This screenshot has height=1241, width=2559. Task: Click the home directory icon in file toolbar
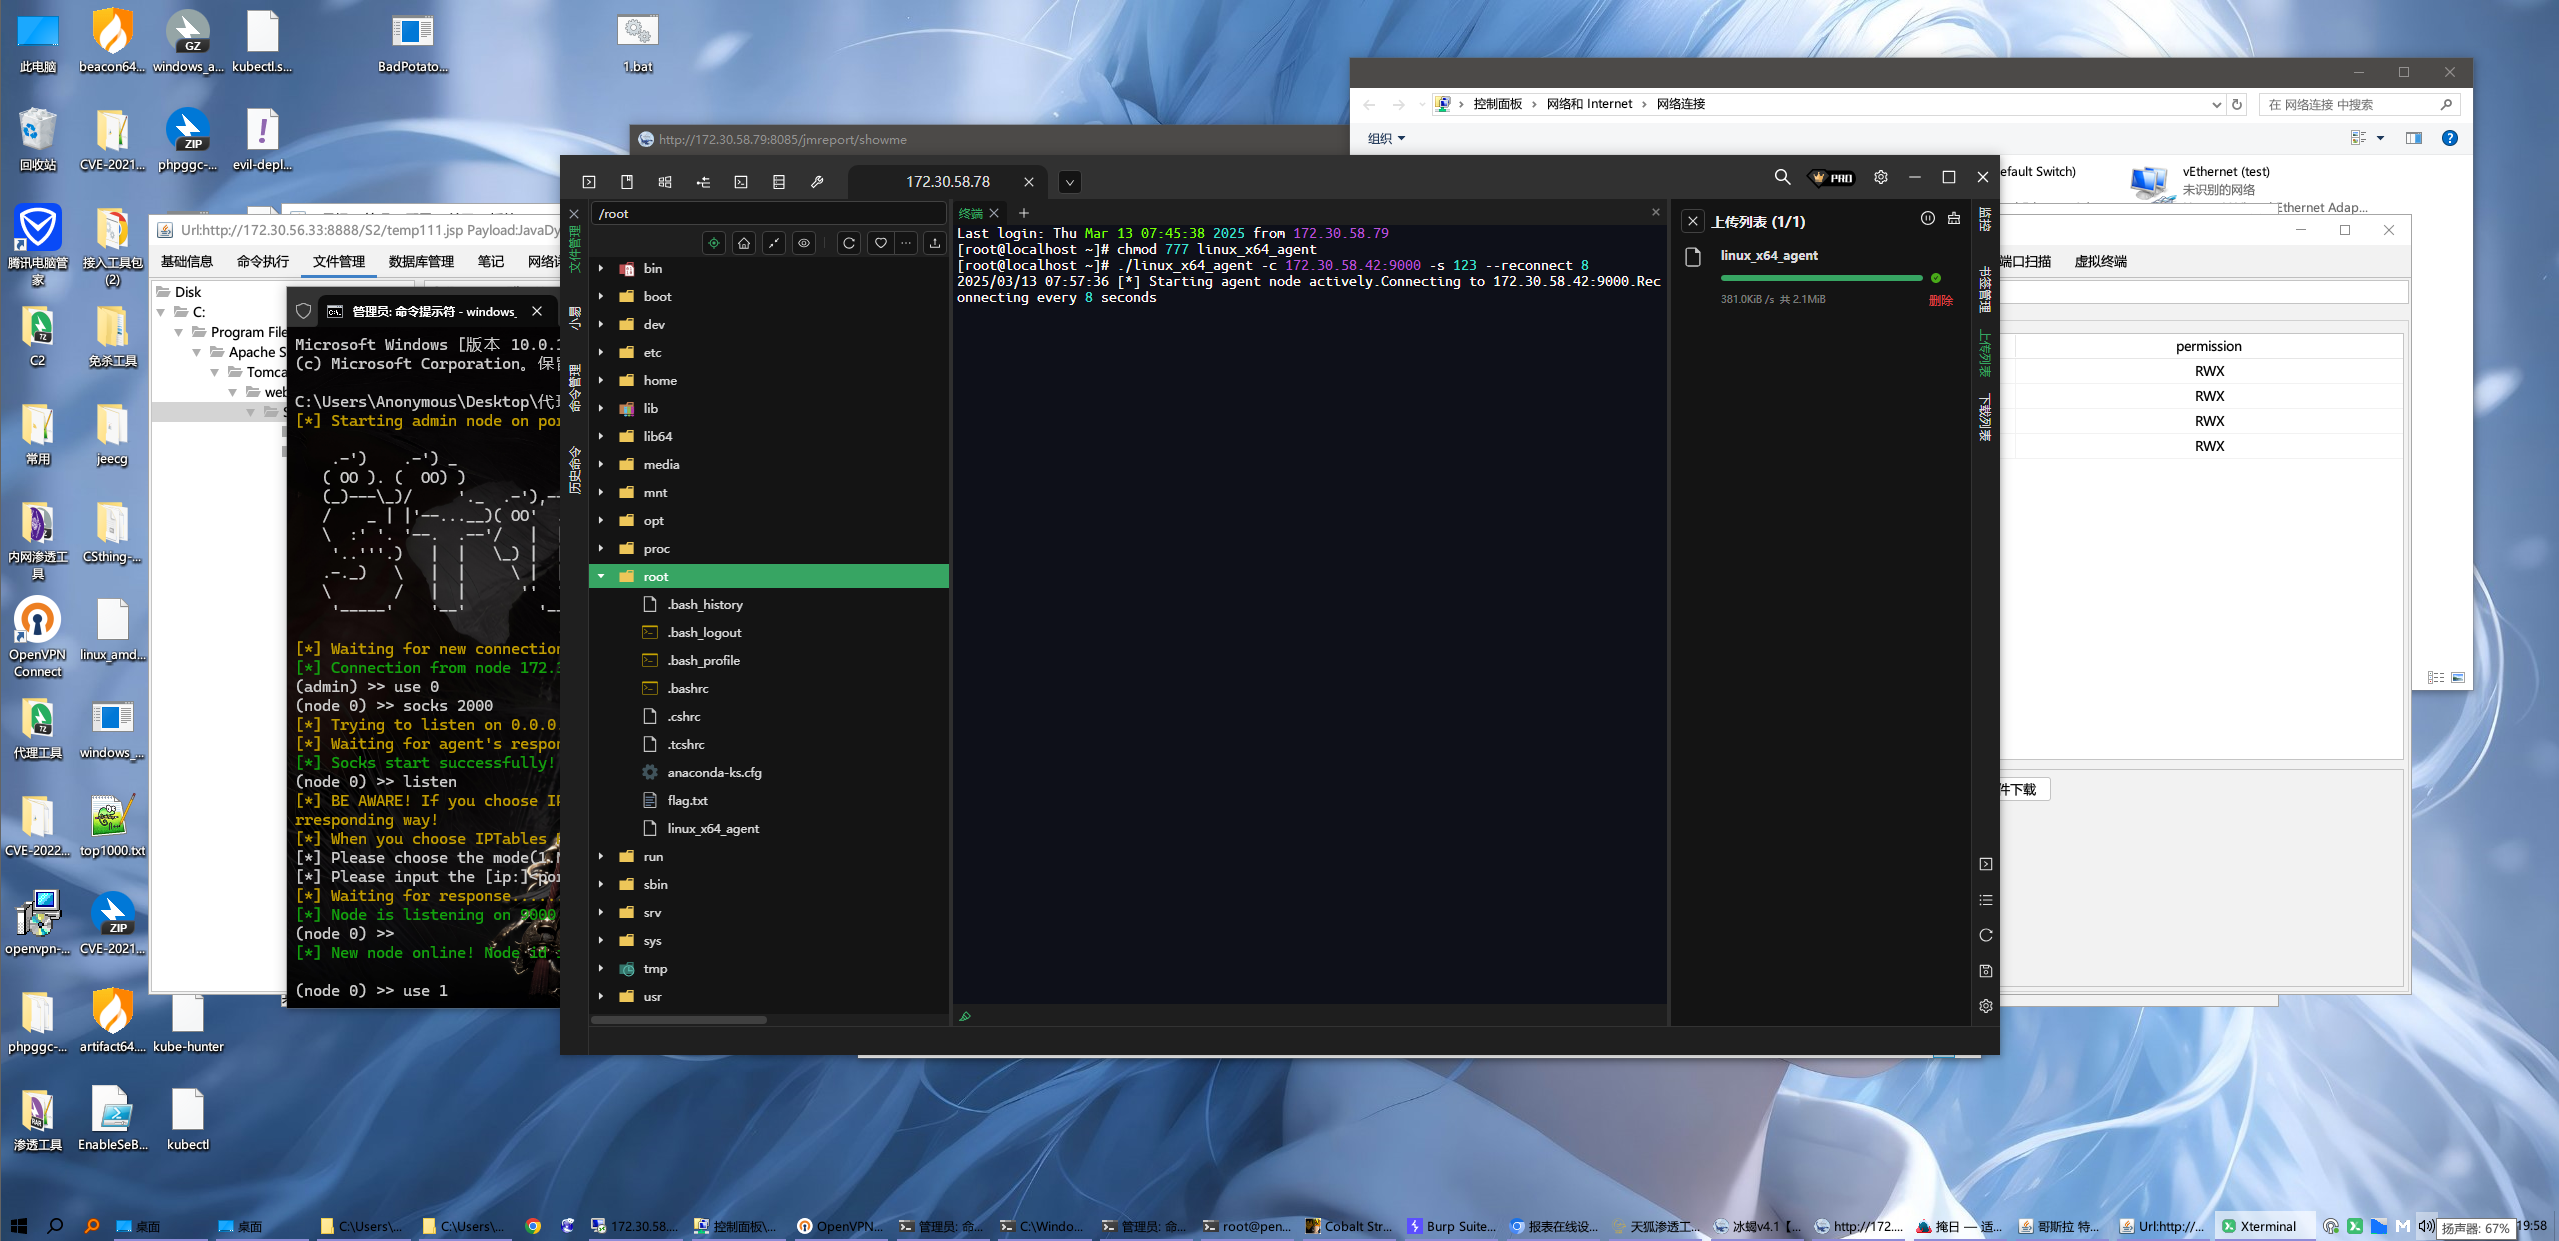coord(744,243)
